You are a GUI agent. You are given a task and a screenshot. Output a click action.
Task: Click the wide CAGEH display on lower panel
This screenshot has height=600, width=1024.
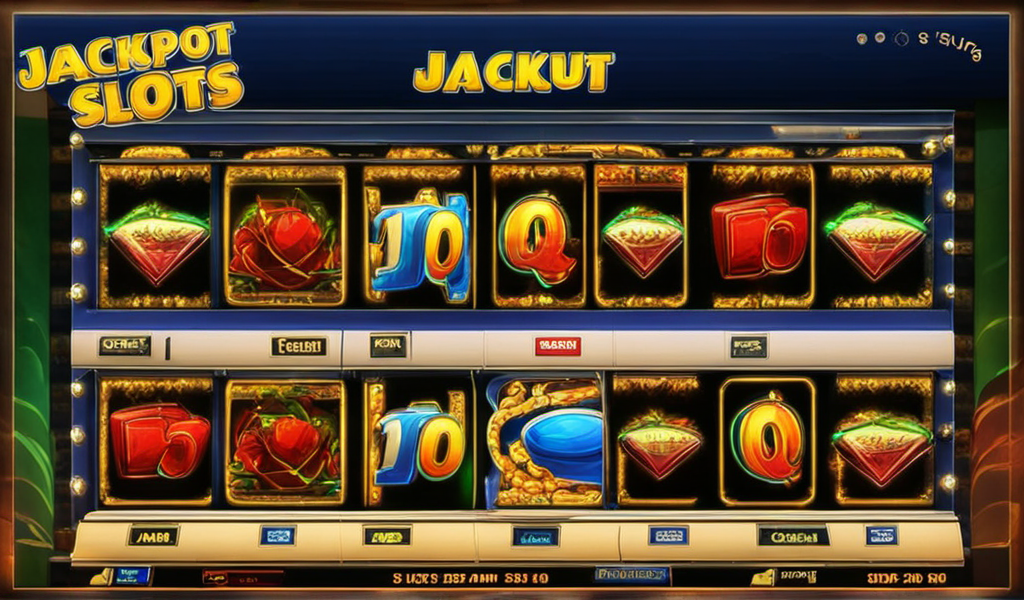(x=793, y=537)
